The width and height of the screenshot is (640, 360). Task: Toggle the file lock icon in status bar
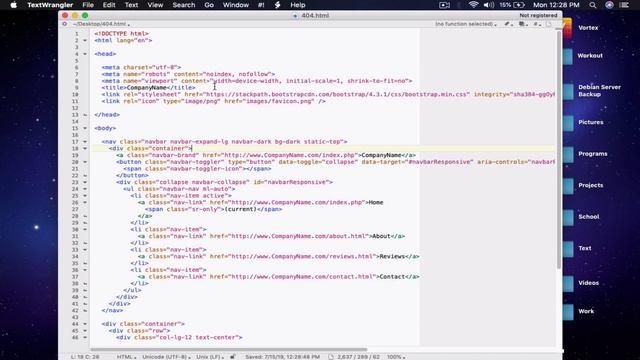pos(233,357)
